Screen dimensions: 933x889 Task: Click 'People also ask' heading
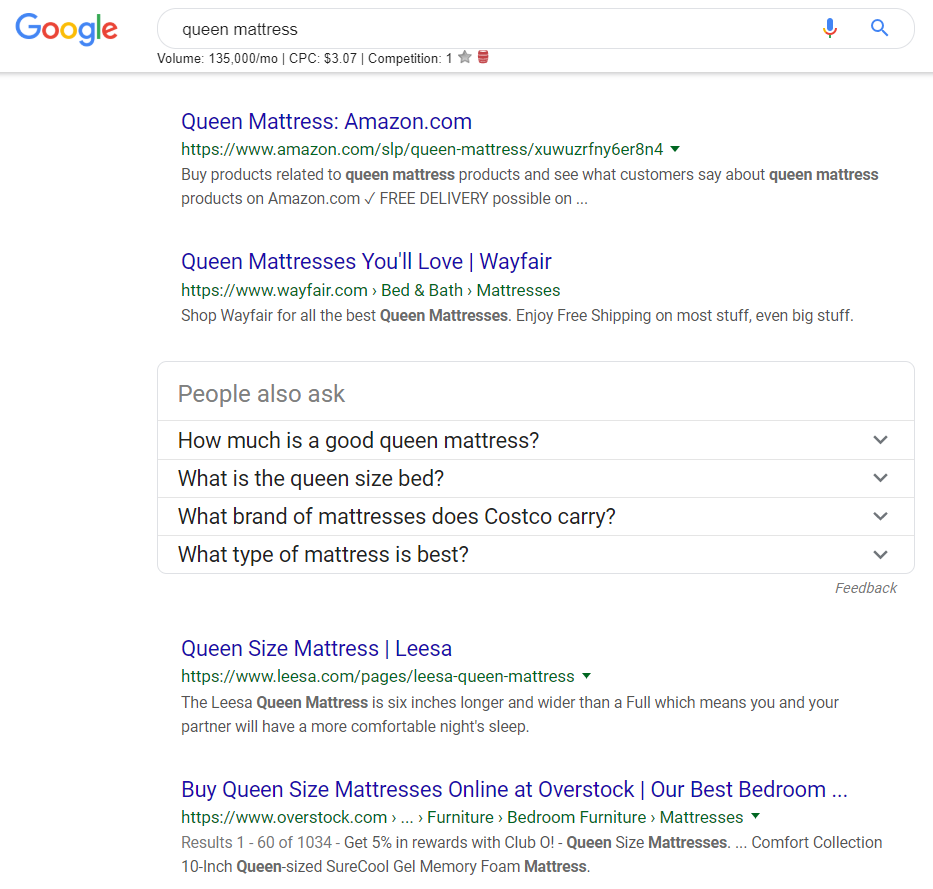tap(261, 394)
